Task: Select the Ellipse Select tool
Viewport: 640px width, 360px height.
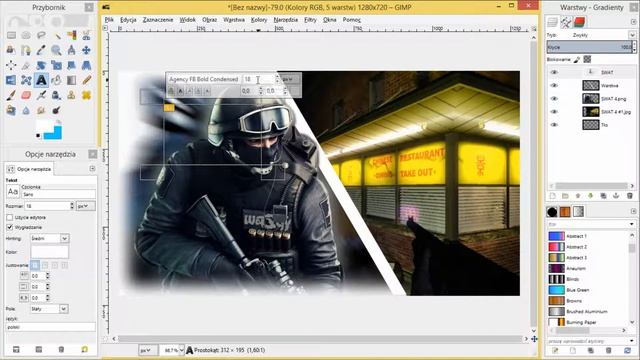Action: tap(26, 36)
